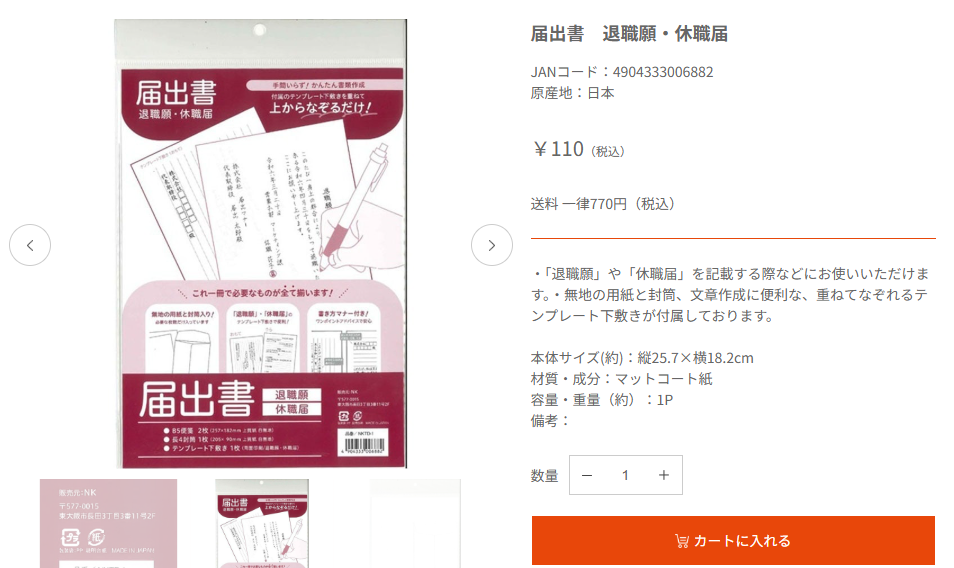Viewport: 954px width, 568px height.
Task: Click the main product package image
Action: pos(260,244)
